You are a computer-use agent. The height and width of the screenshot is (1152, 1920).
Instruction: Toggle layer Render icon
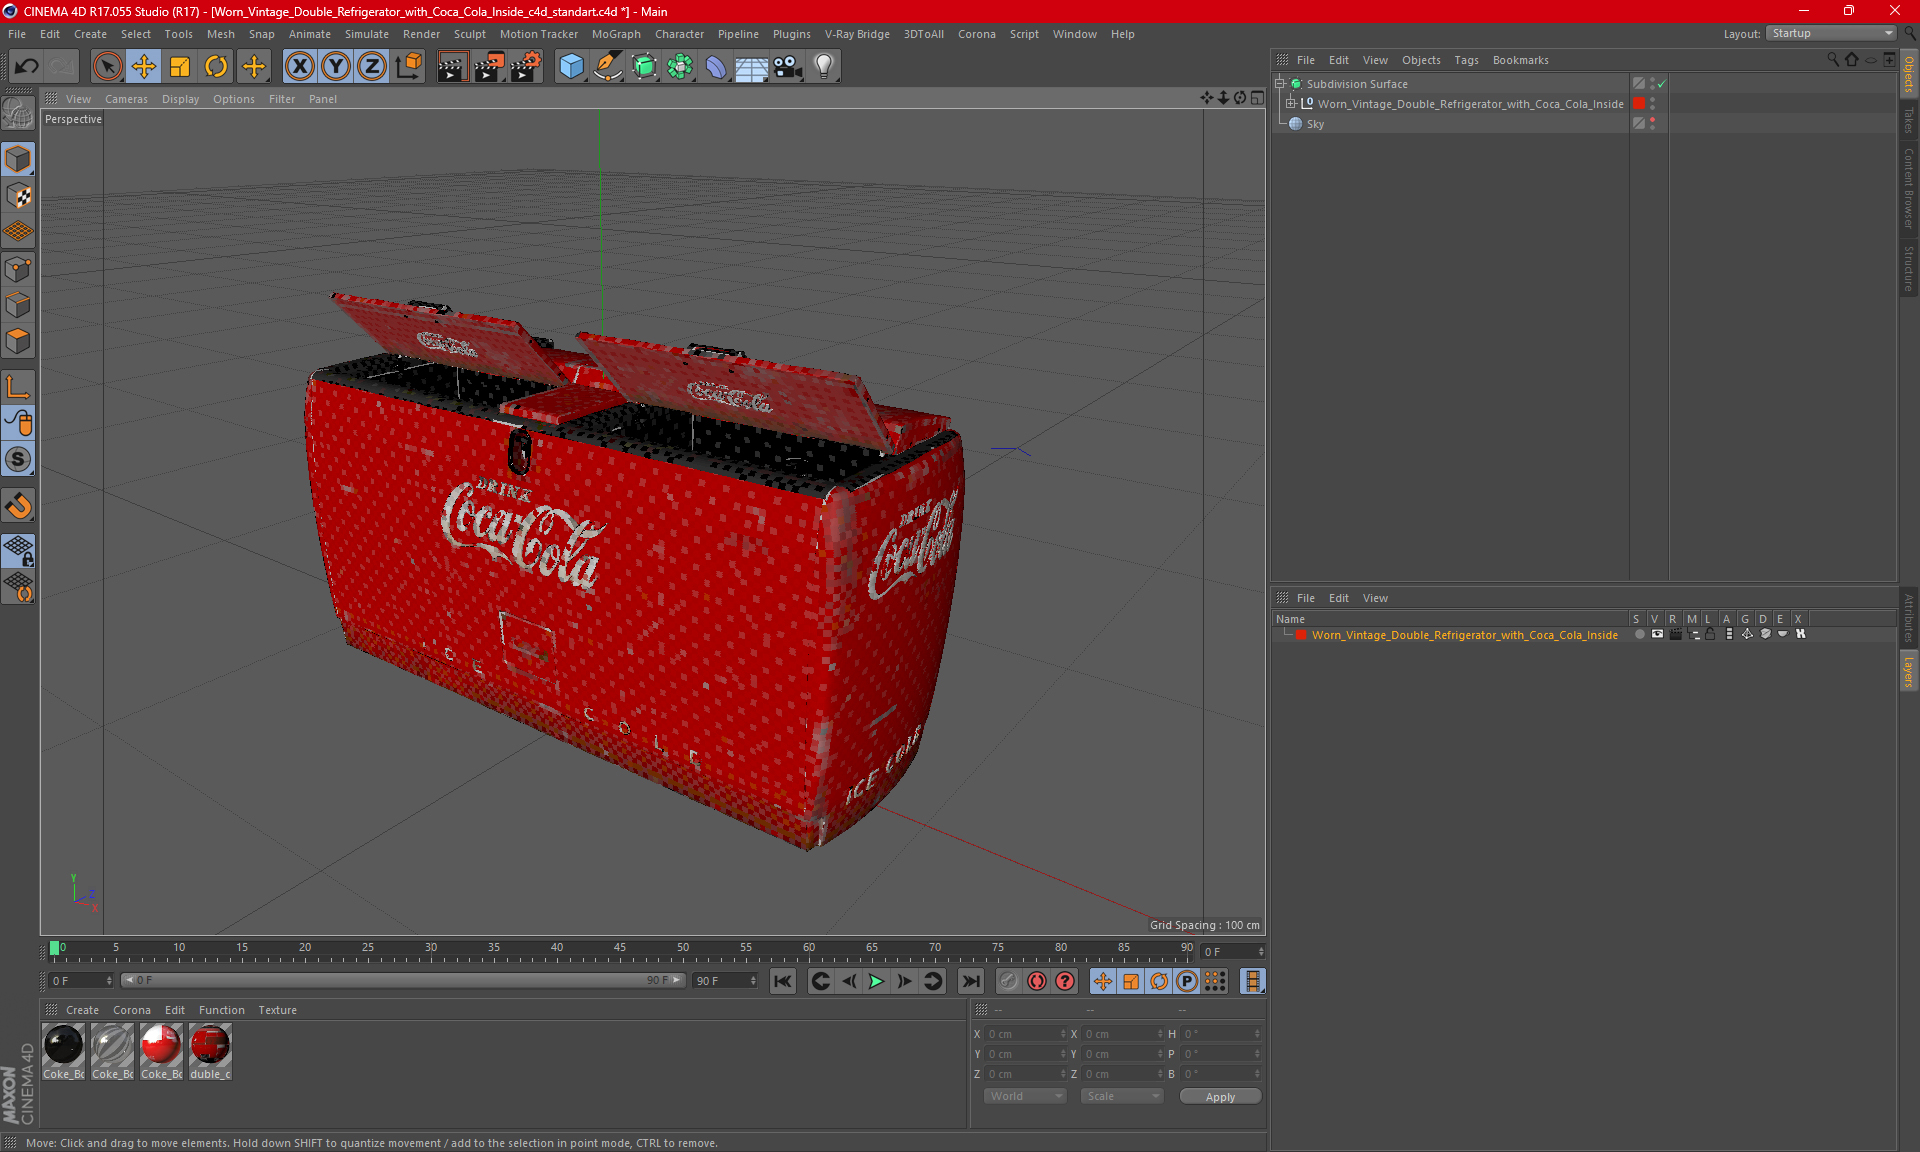coord(1675,634)
